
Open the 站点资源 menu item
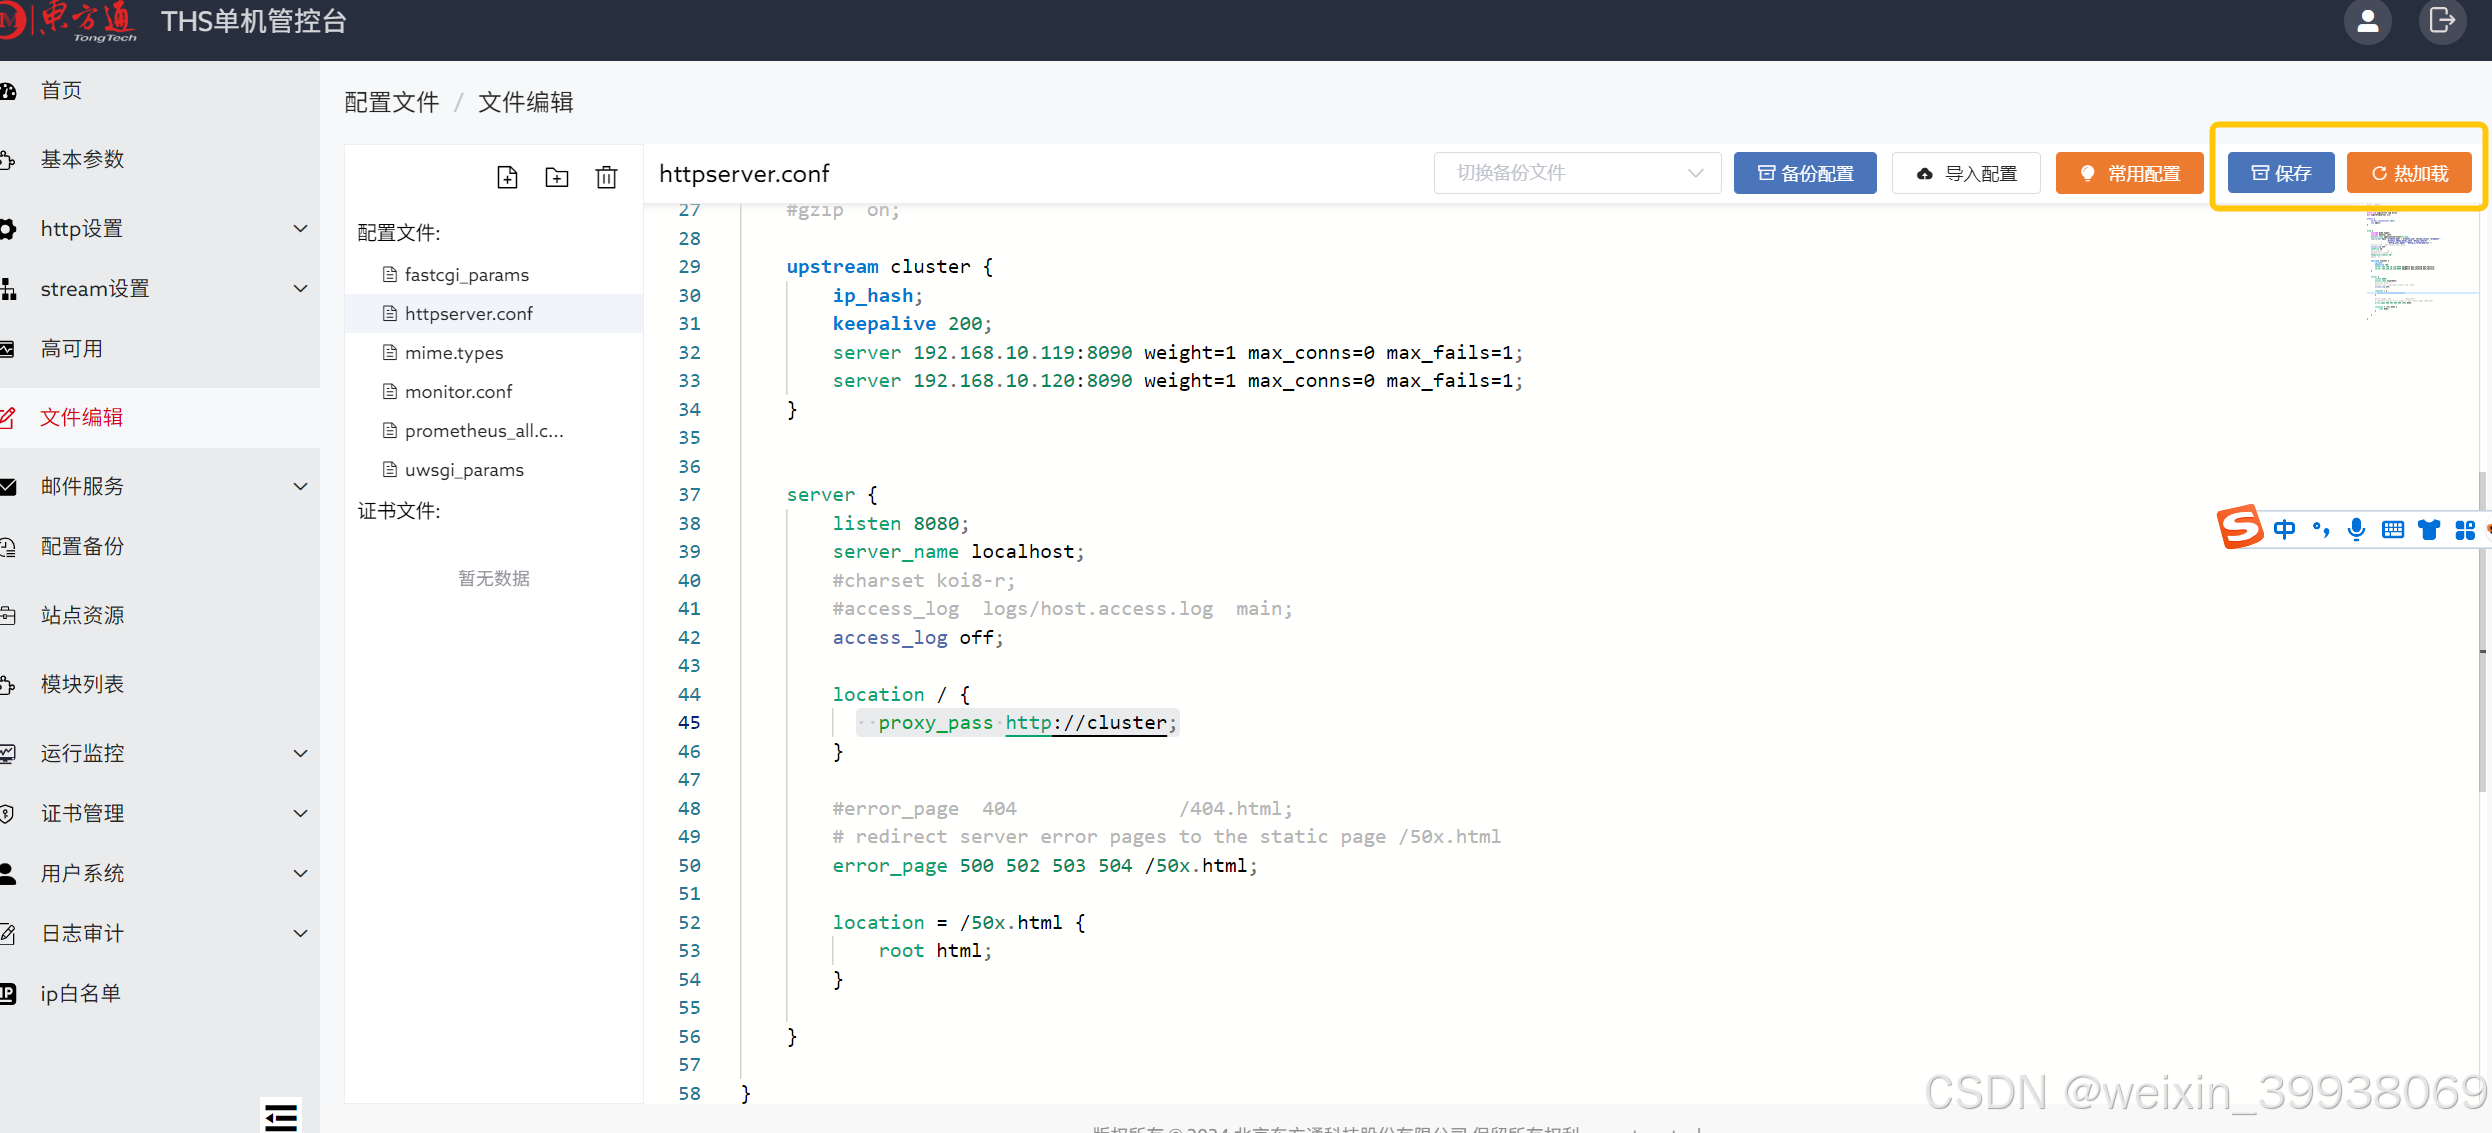(160, 616)
